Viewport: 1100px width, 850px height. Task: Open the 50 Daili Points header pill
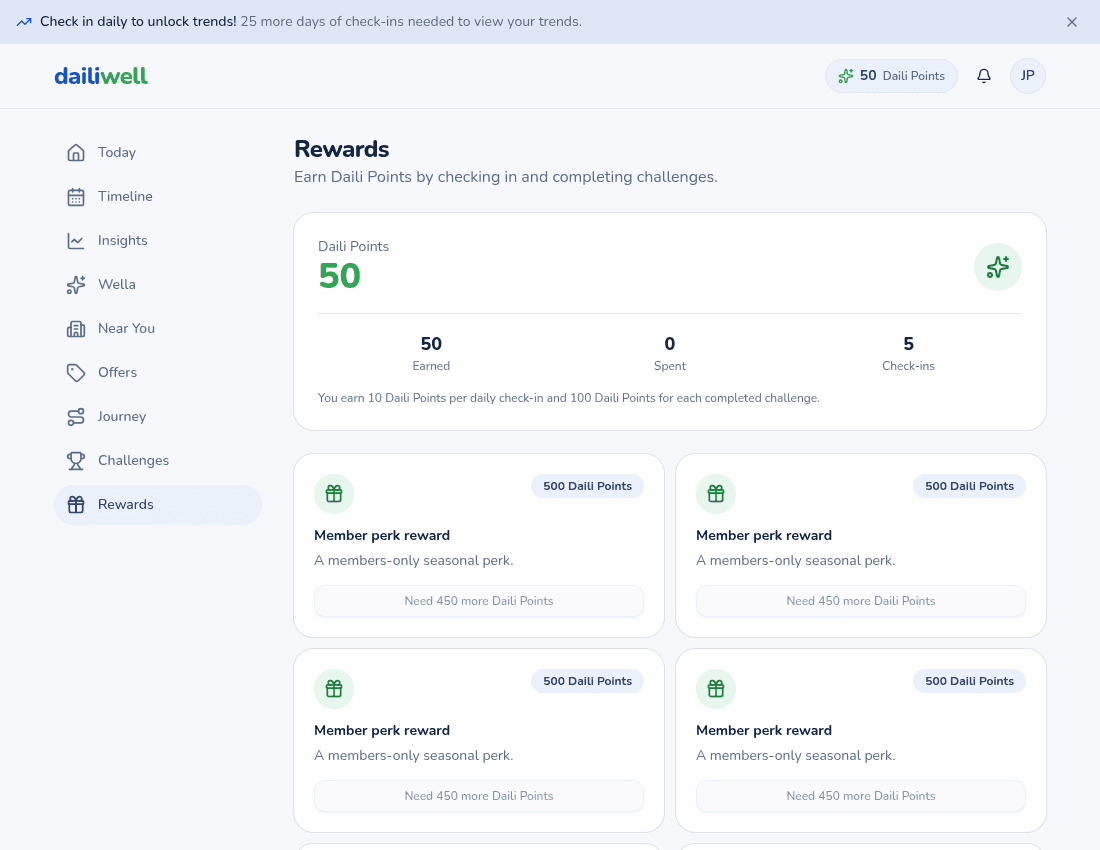point(891,76)
